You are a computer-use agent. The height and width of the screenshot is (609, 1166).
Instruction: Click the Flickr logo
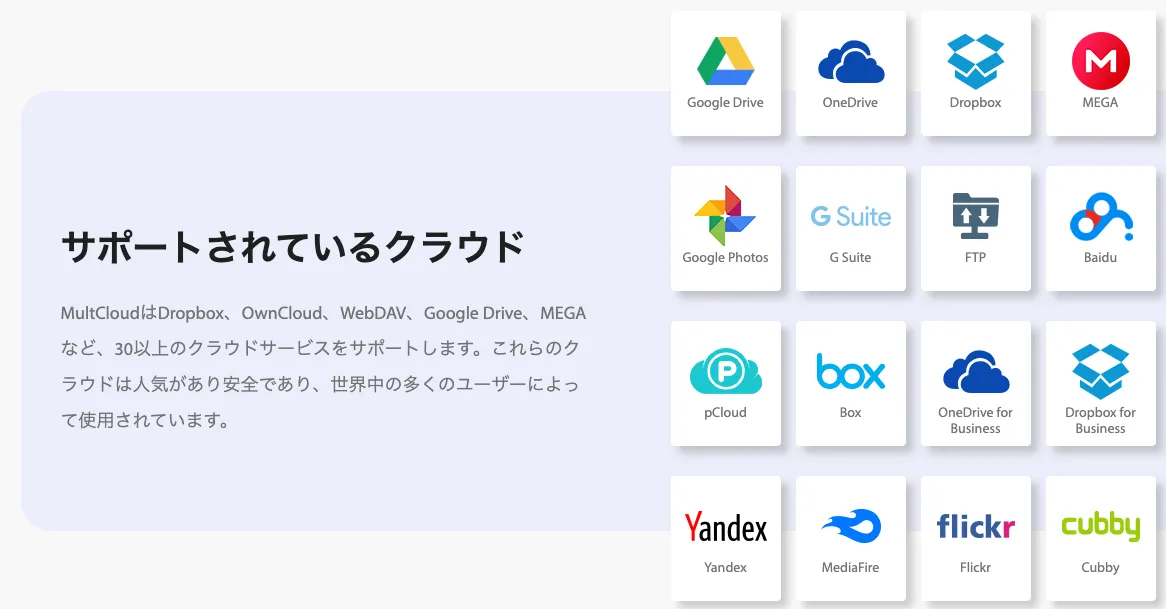(975, 526)
